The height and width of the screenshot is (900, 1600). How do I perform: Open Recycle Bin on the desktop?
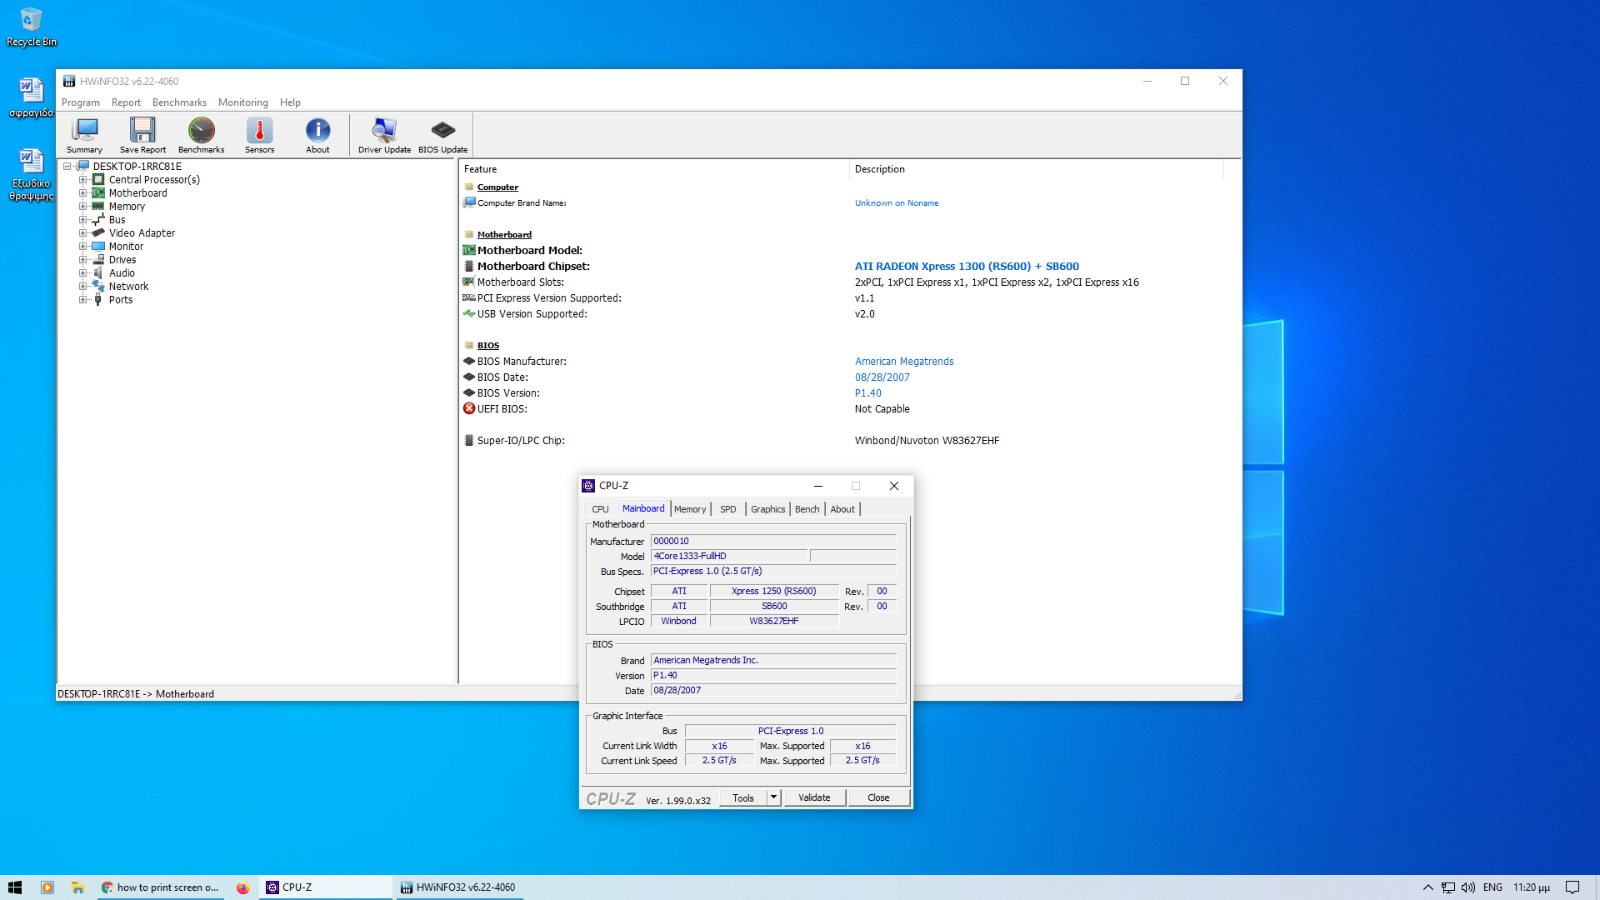[31, 27]
